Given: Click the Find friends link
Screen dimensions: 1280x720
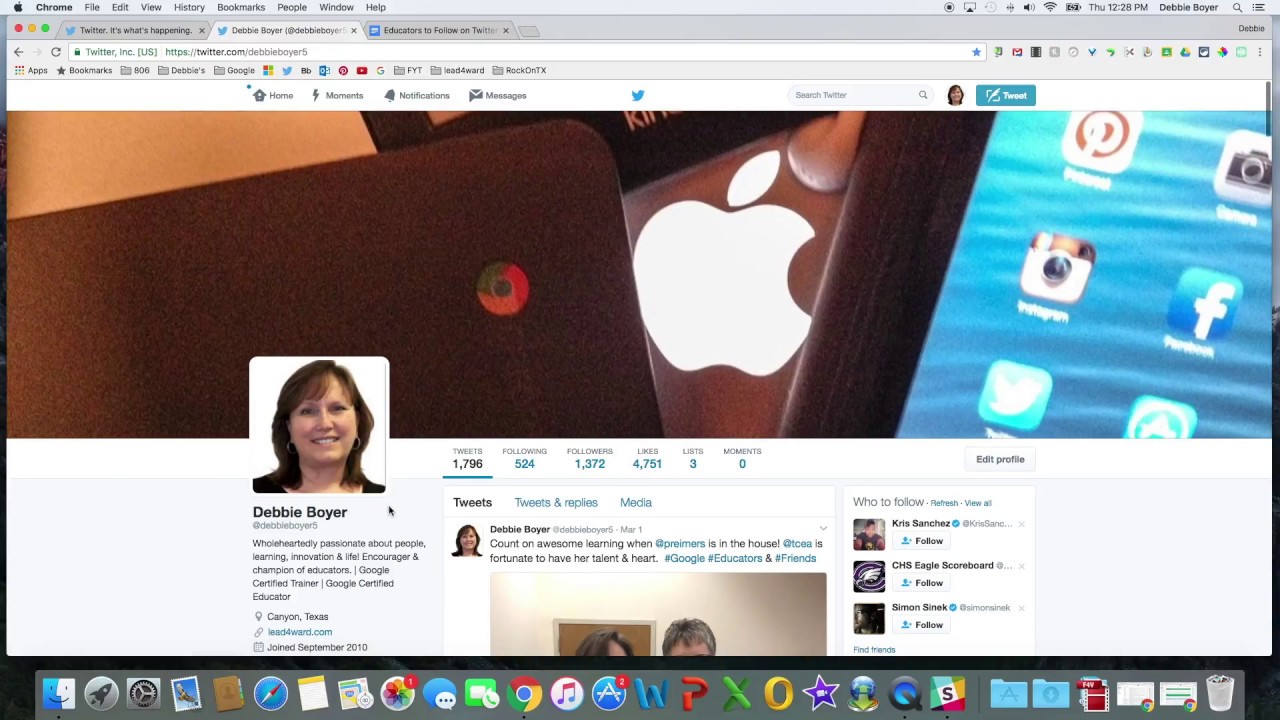Looking at the screenshot, I should pos(874,650).
